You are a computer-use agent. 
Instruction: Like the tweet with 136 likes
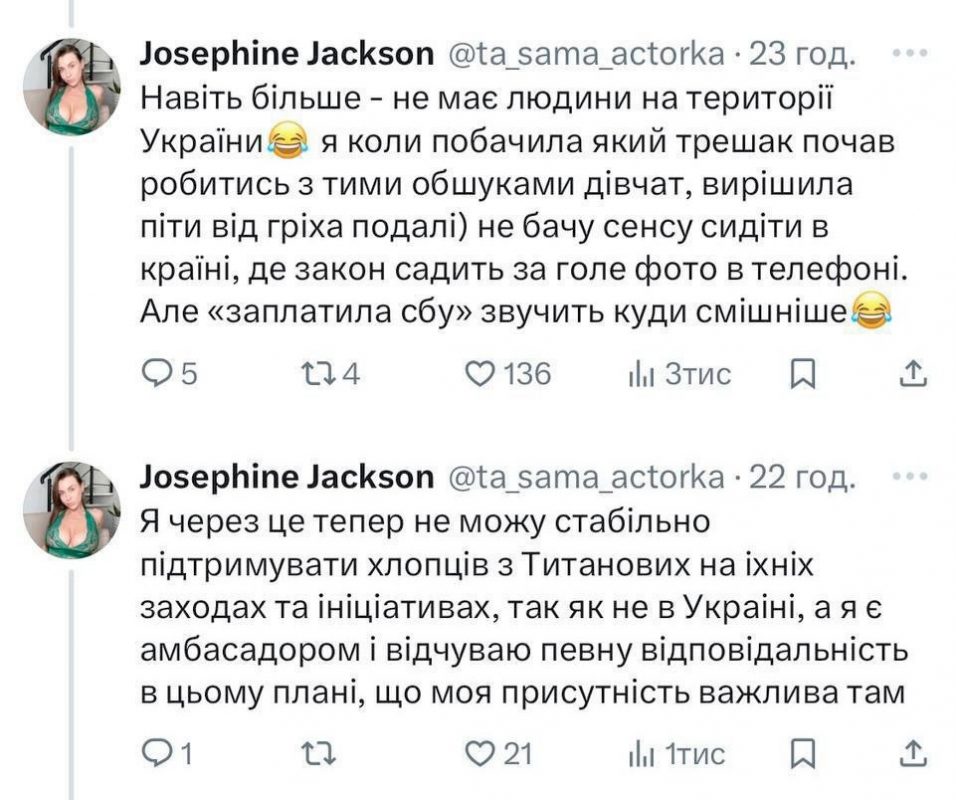click(483, 374)
